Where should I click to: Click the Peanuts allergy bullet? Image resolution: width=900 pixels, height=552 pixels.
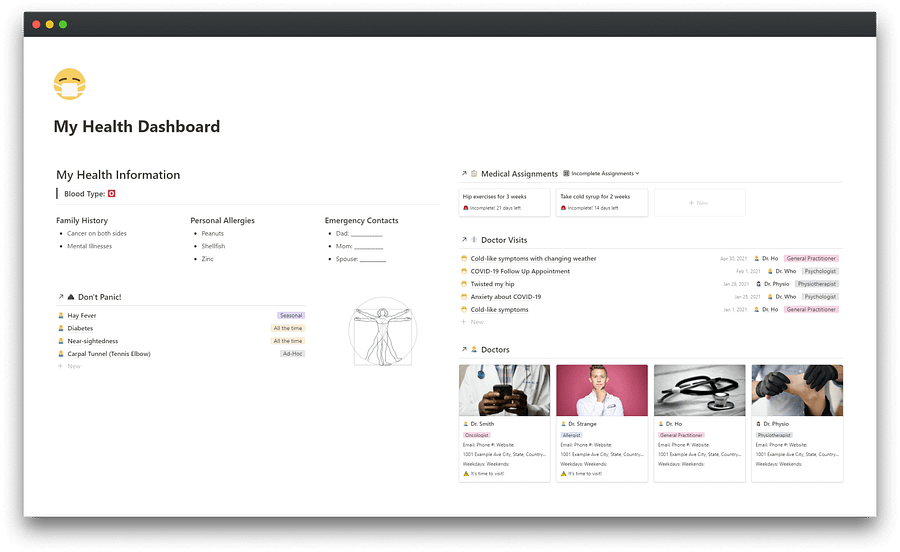click(212, 234)
